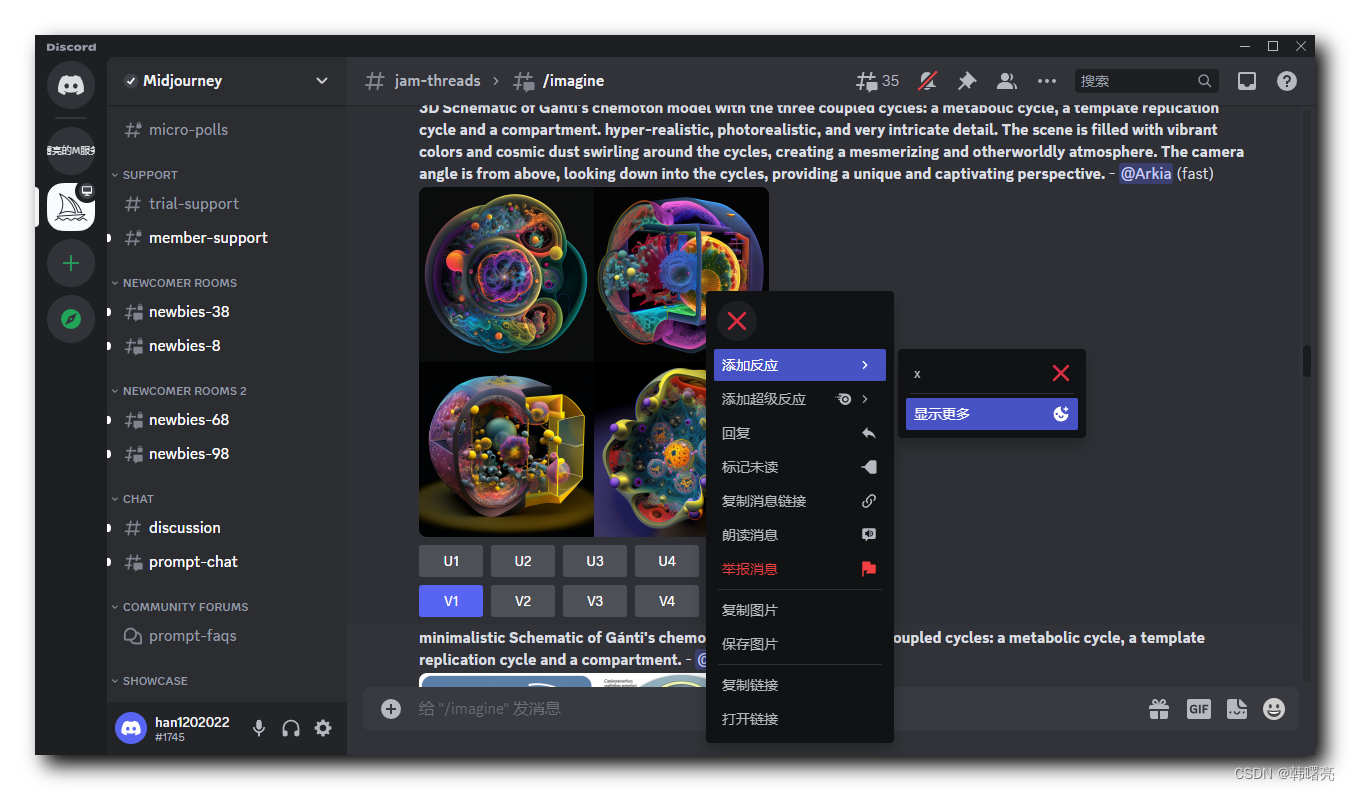This screenshot has width=1350, height=790.
Task: Click the message input for /imagine
Action: (770, 709)
